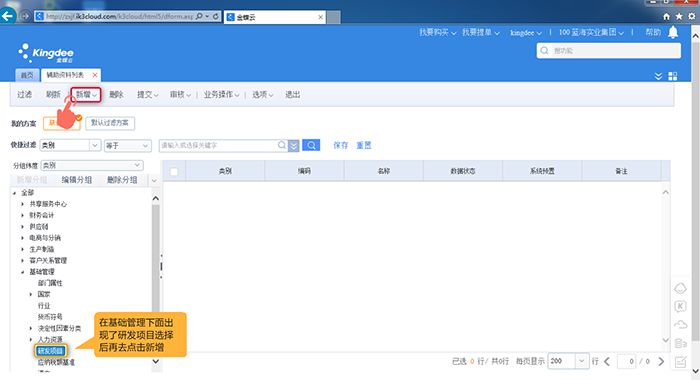Switch to the 首页 tab

pos(27,75)
